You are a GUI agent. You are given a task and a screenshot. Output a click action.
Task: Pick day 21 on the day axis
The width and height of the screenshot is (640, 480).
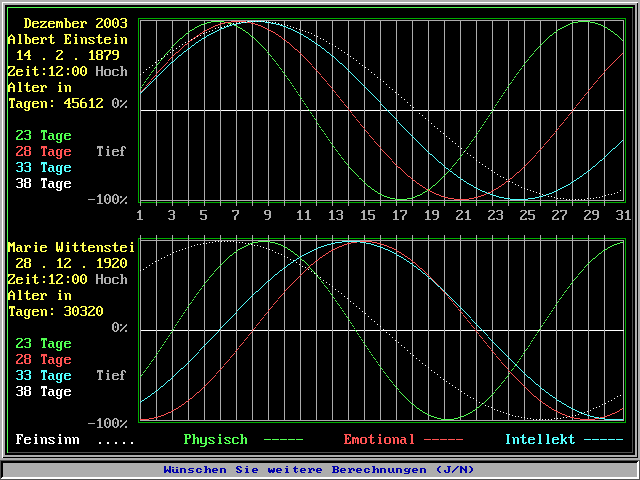point(462,215)
